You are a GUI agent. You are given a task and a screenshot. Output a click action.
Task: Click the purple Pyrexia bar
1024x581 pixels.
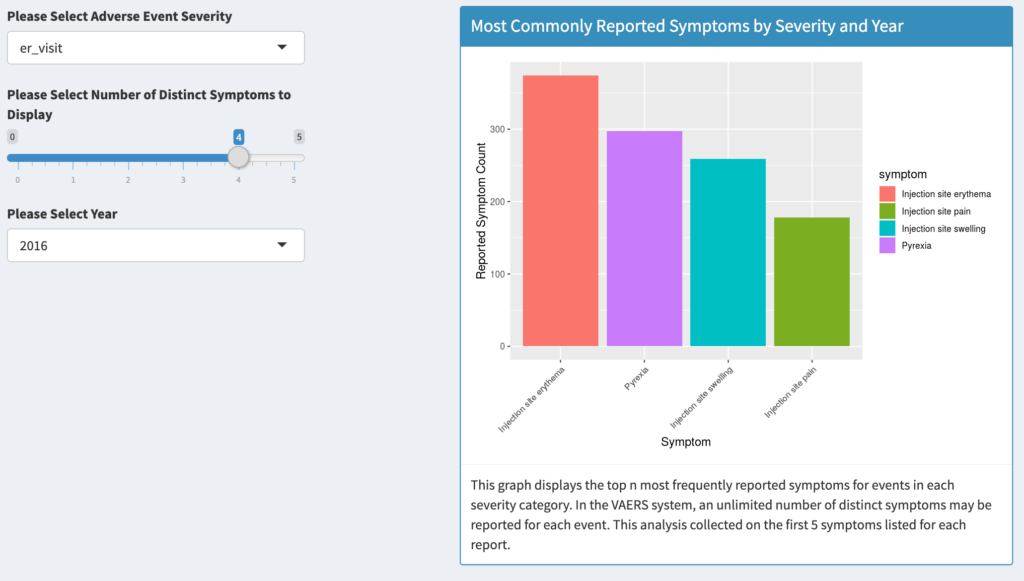tap(644, 239)
